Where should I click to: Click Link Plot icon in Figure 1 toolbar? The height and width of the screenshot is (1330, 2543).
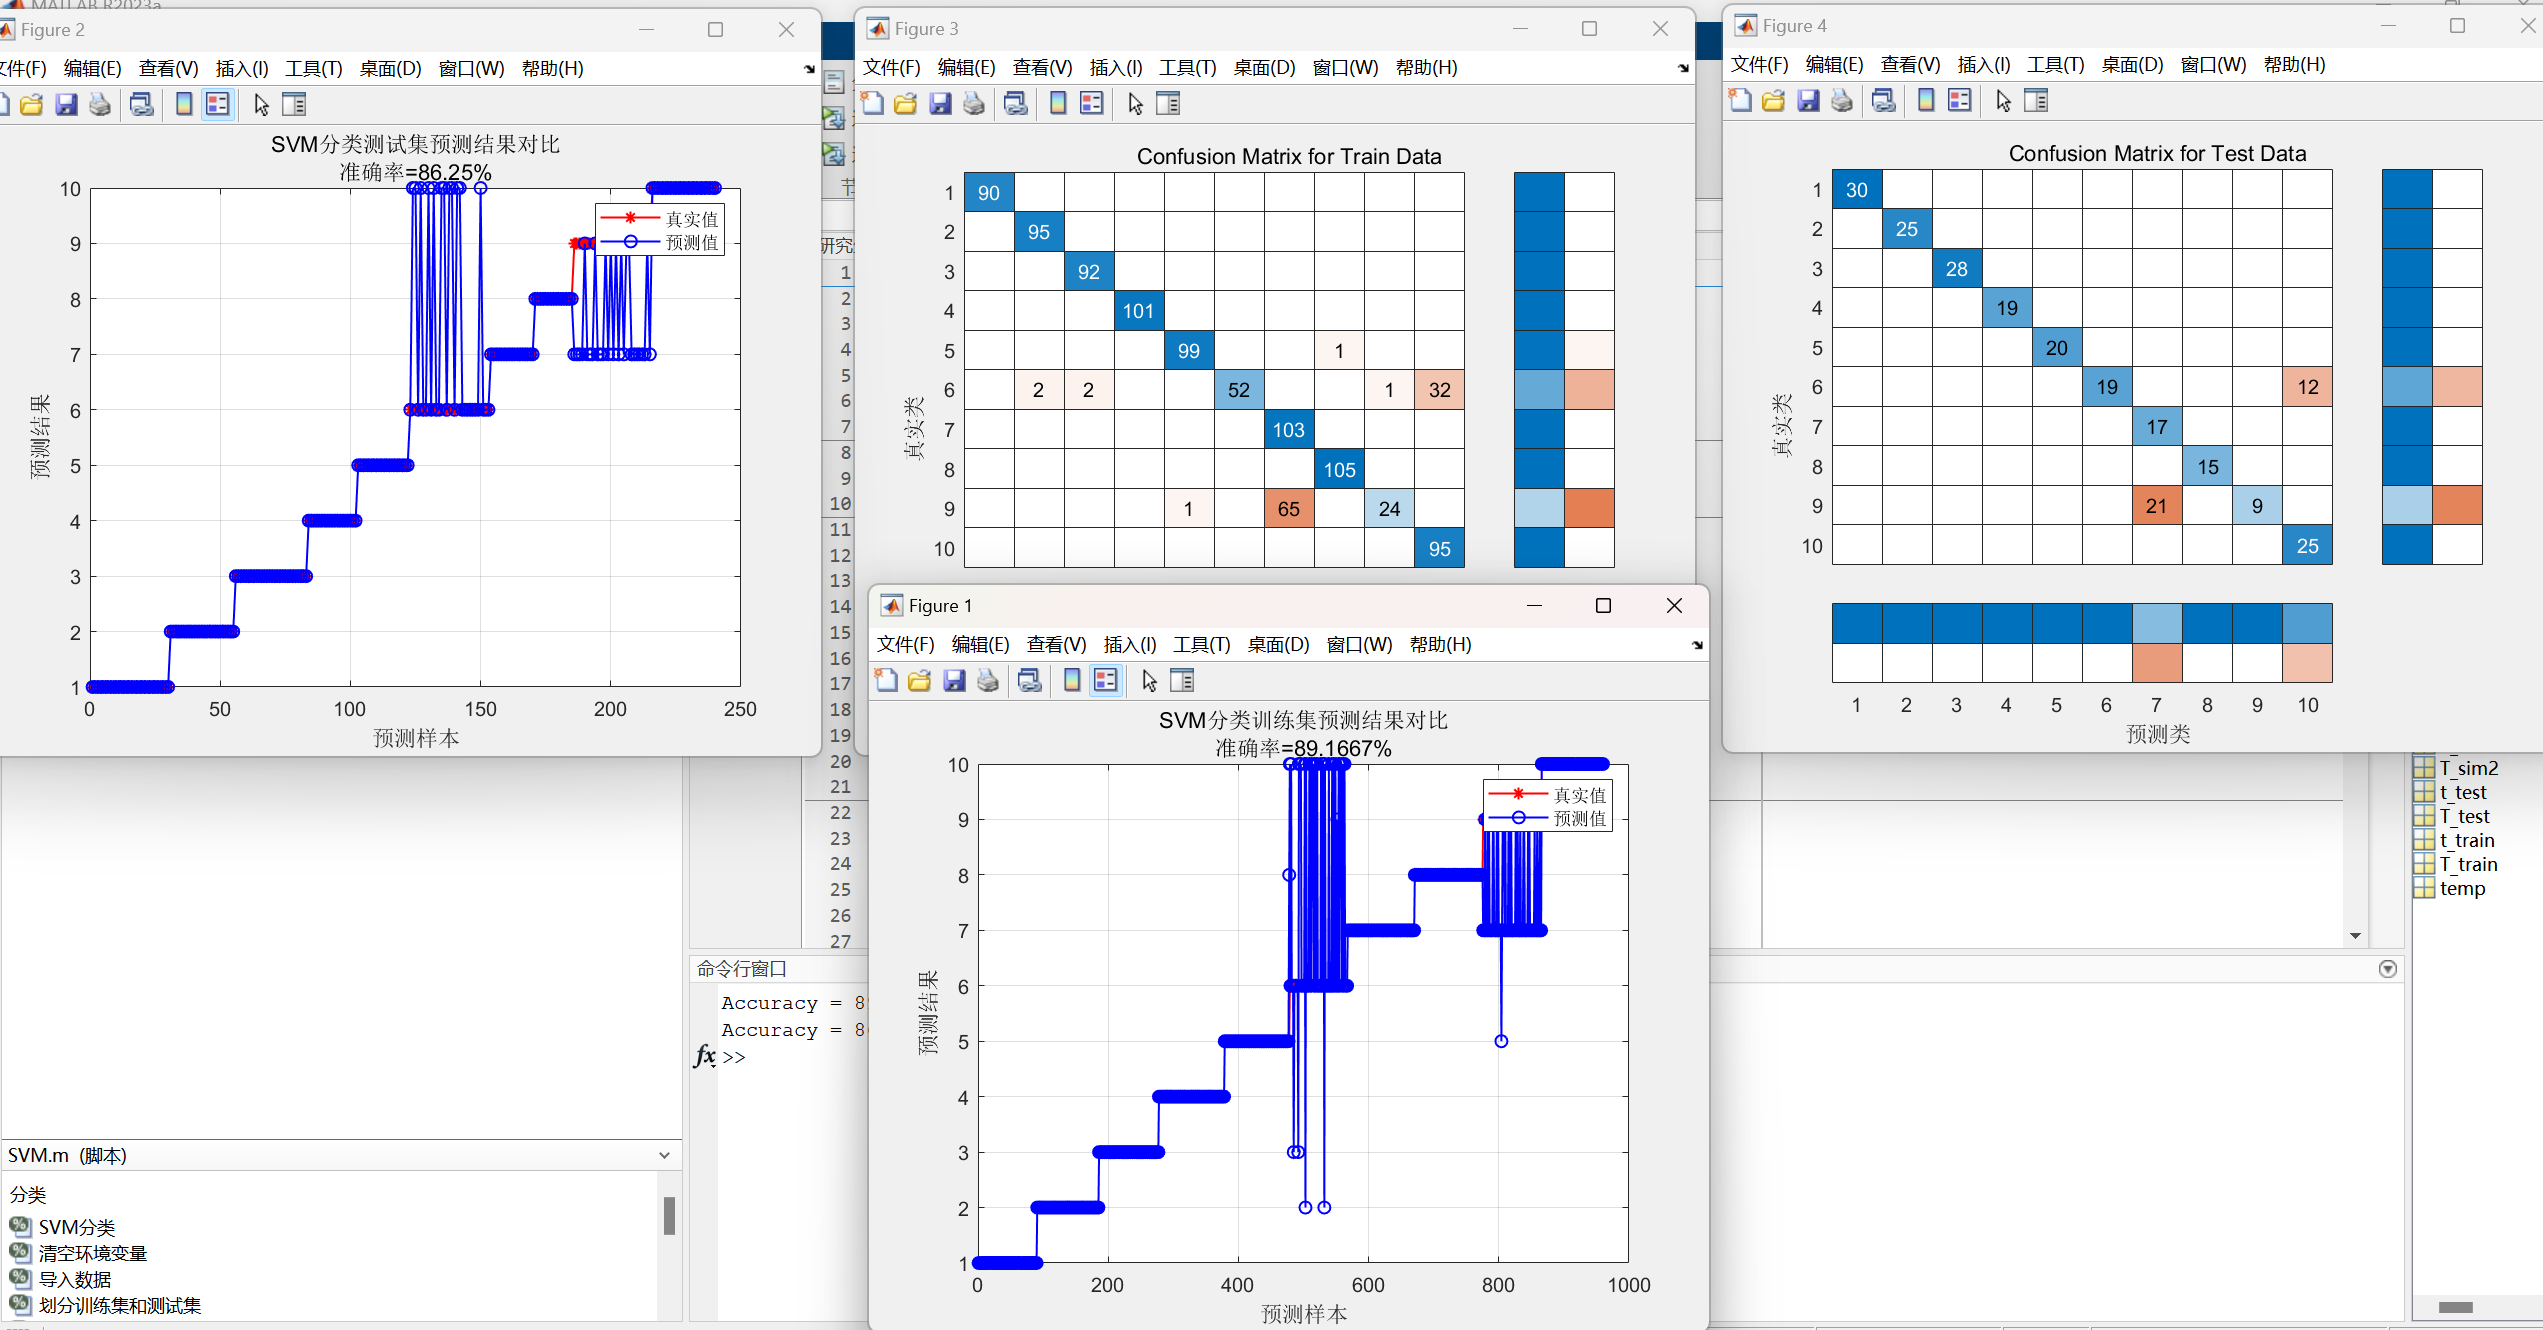1030,681
